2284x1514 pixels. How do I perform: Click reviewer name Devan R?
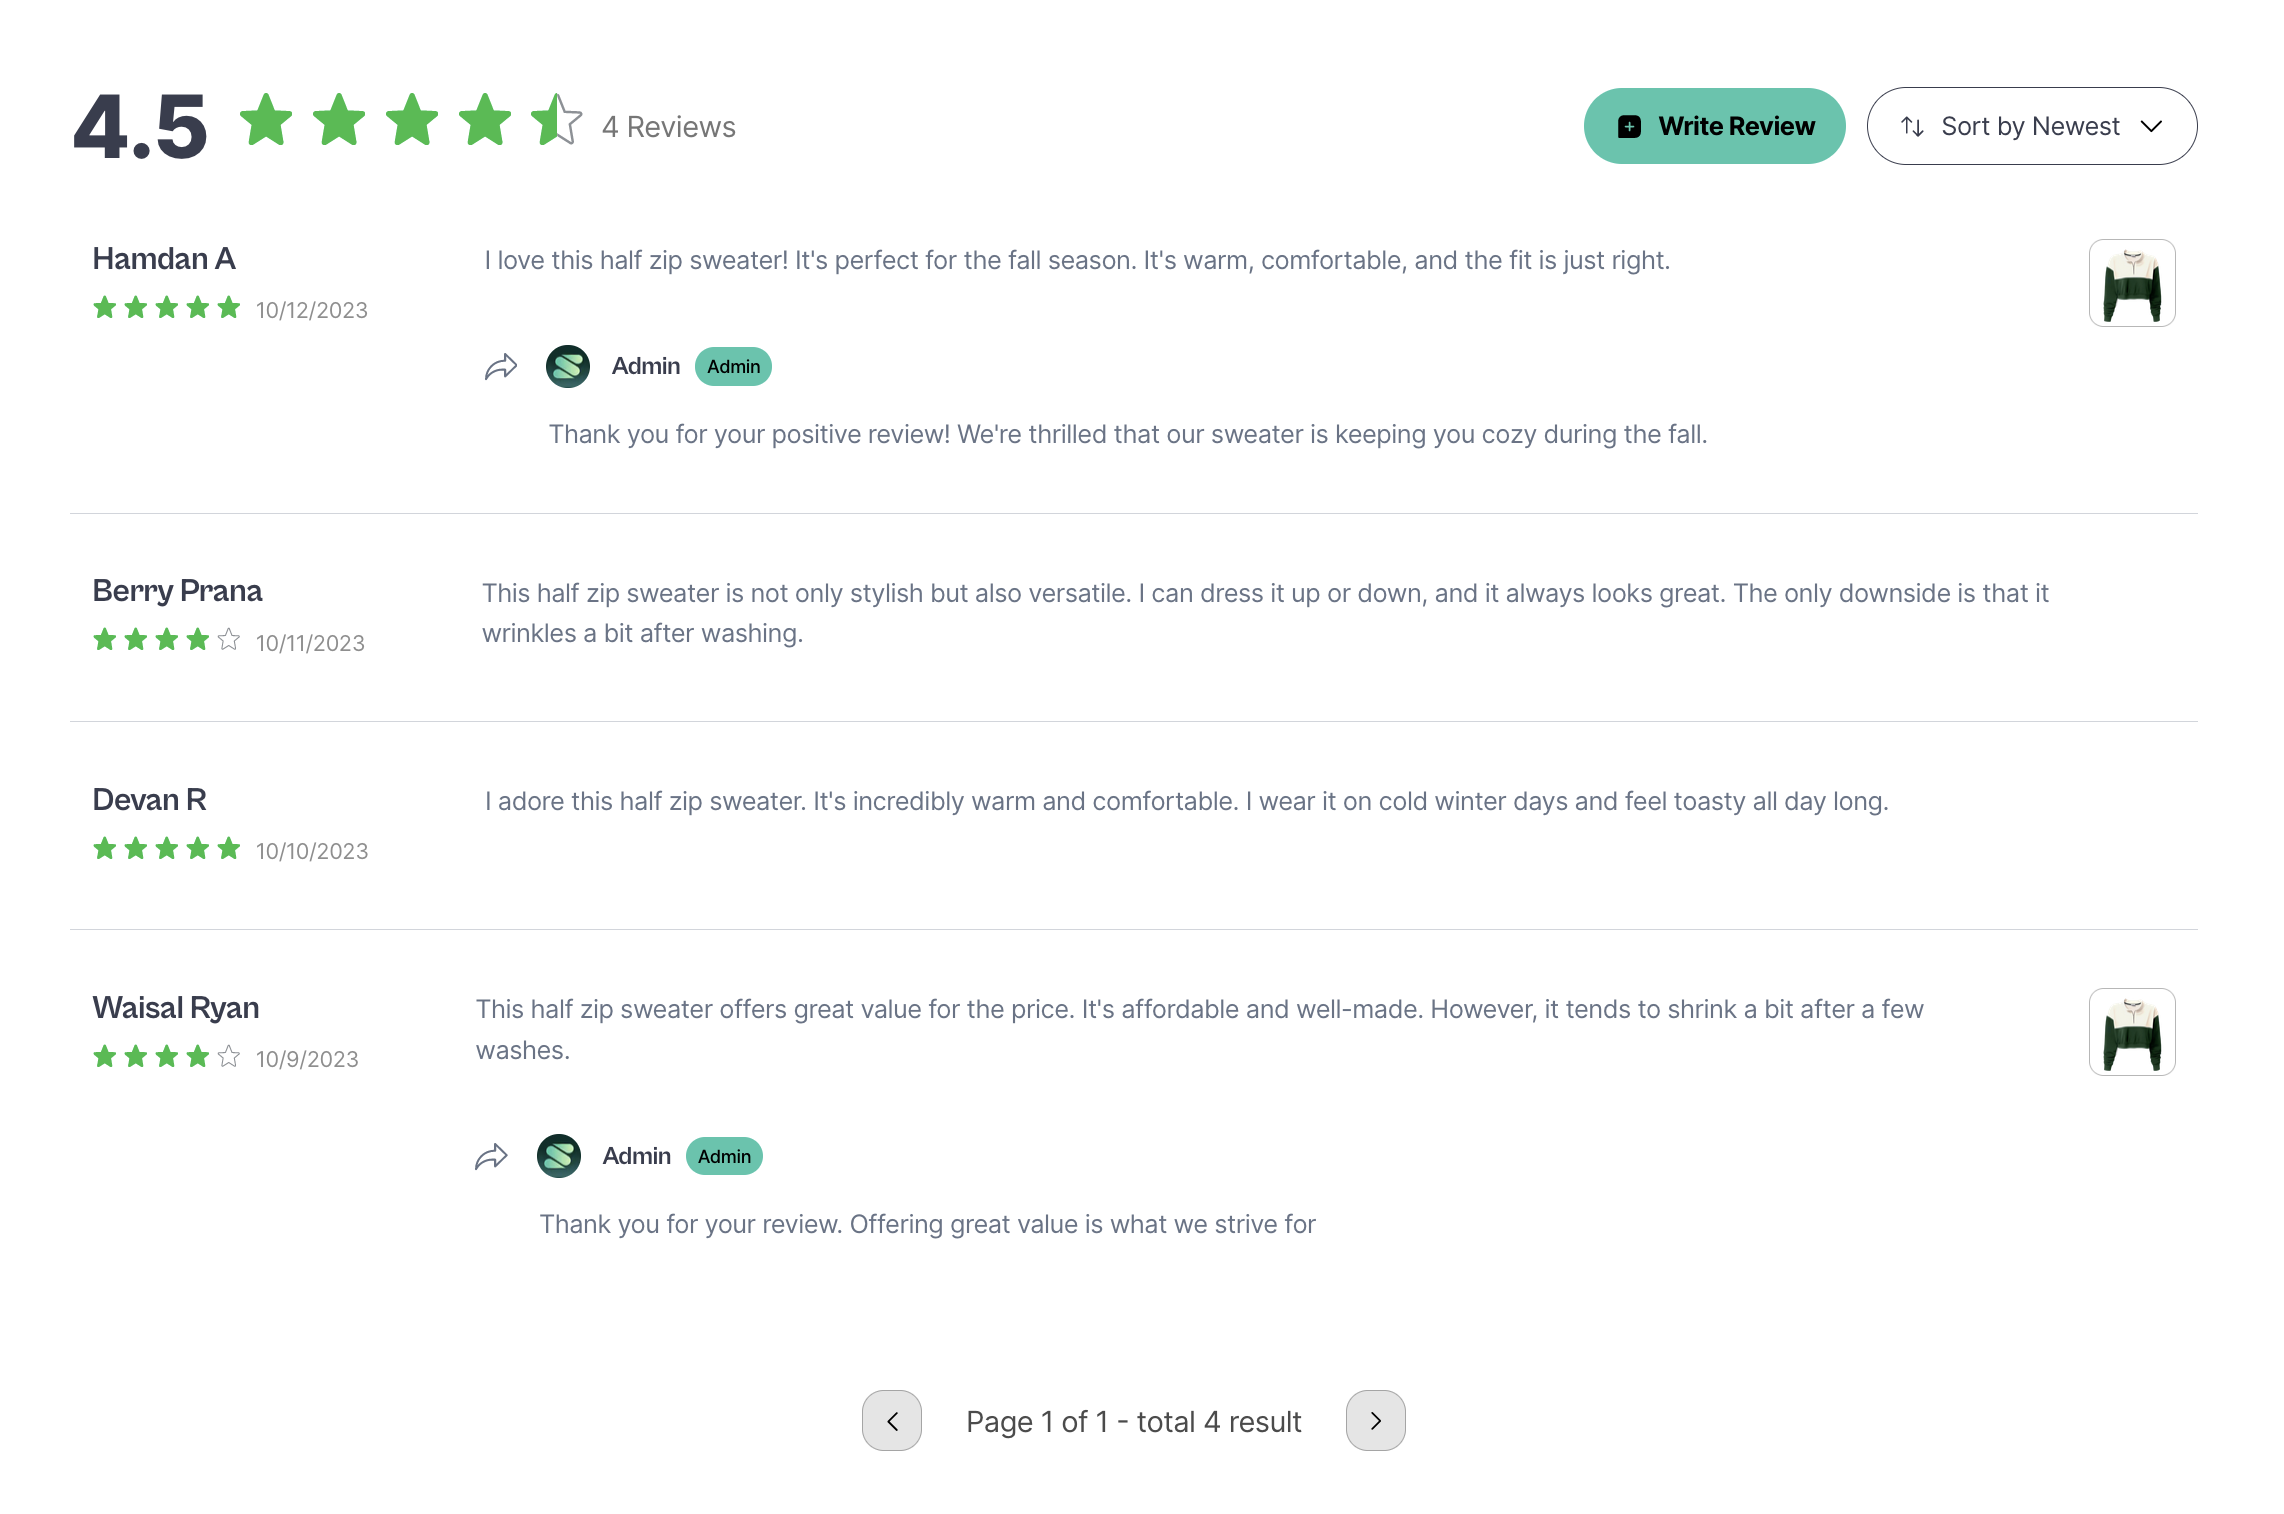(149, 800)
